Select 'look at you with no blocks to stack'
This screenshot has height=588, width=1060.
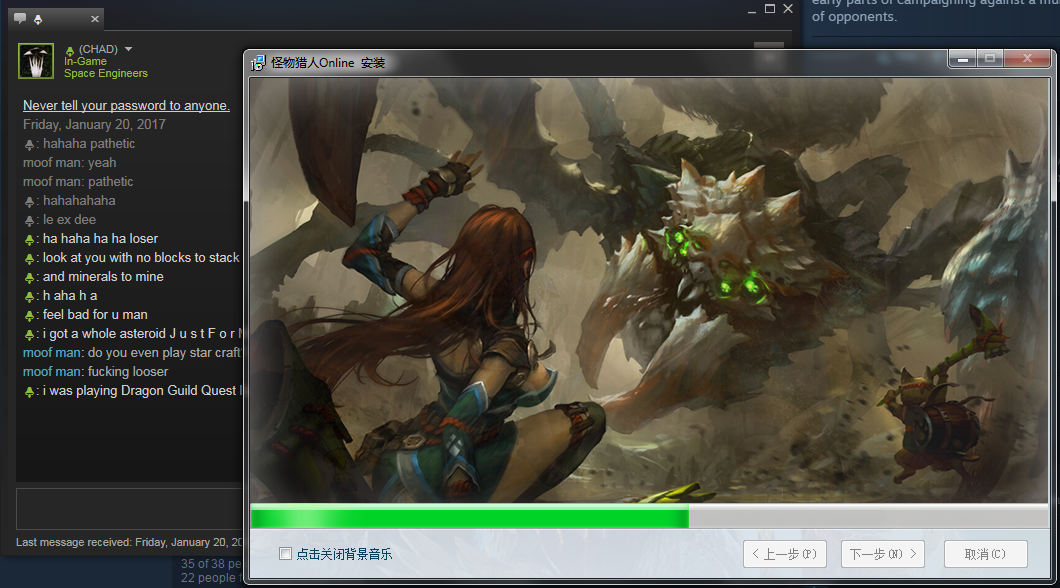(141, 258)
